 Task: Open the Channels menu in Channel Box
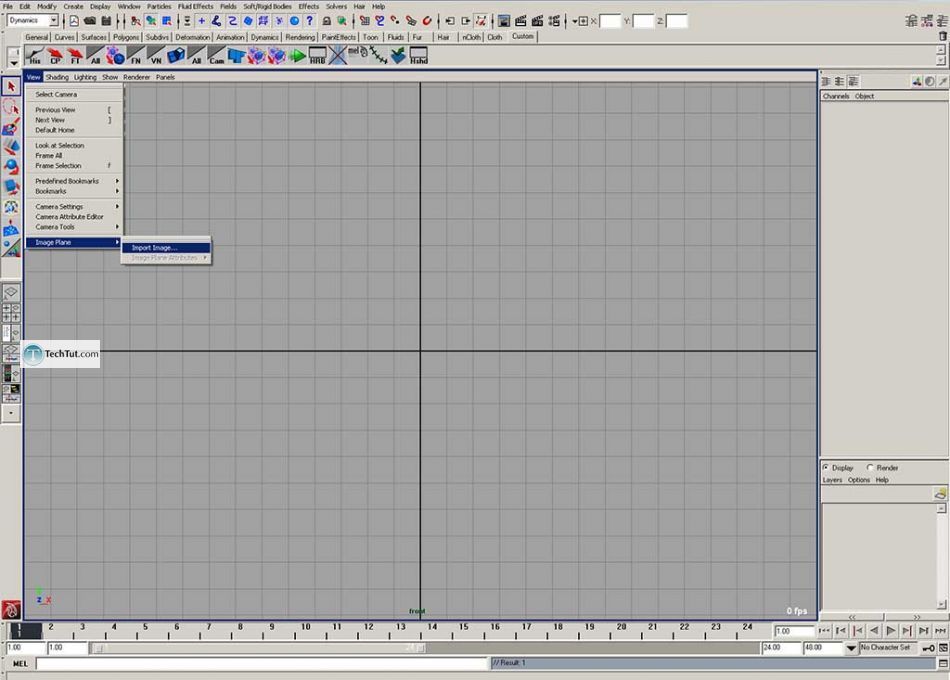pos(835,96)
